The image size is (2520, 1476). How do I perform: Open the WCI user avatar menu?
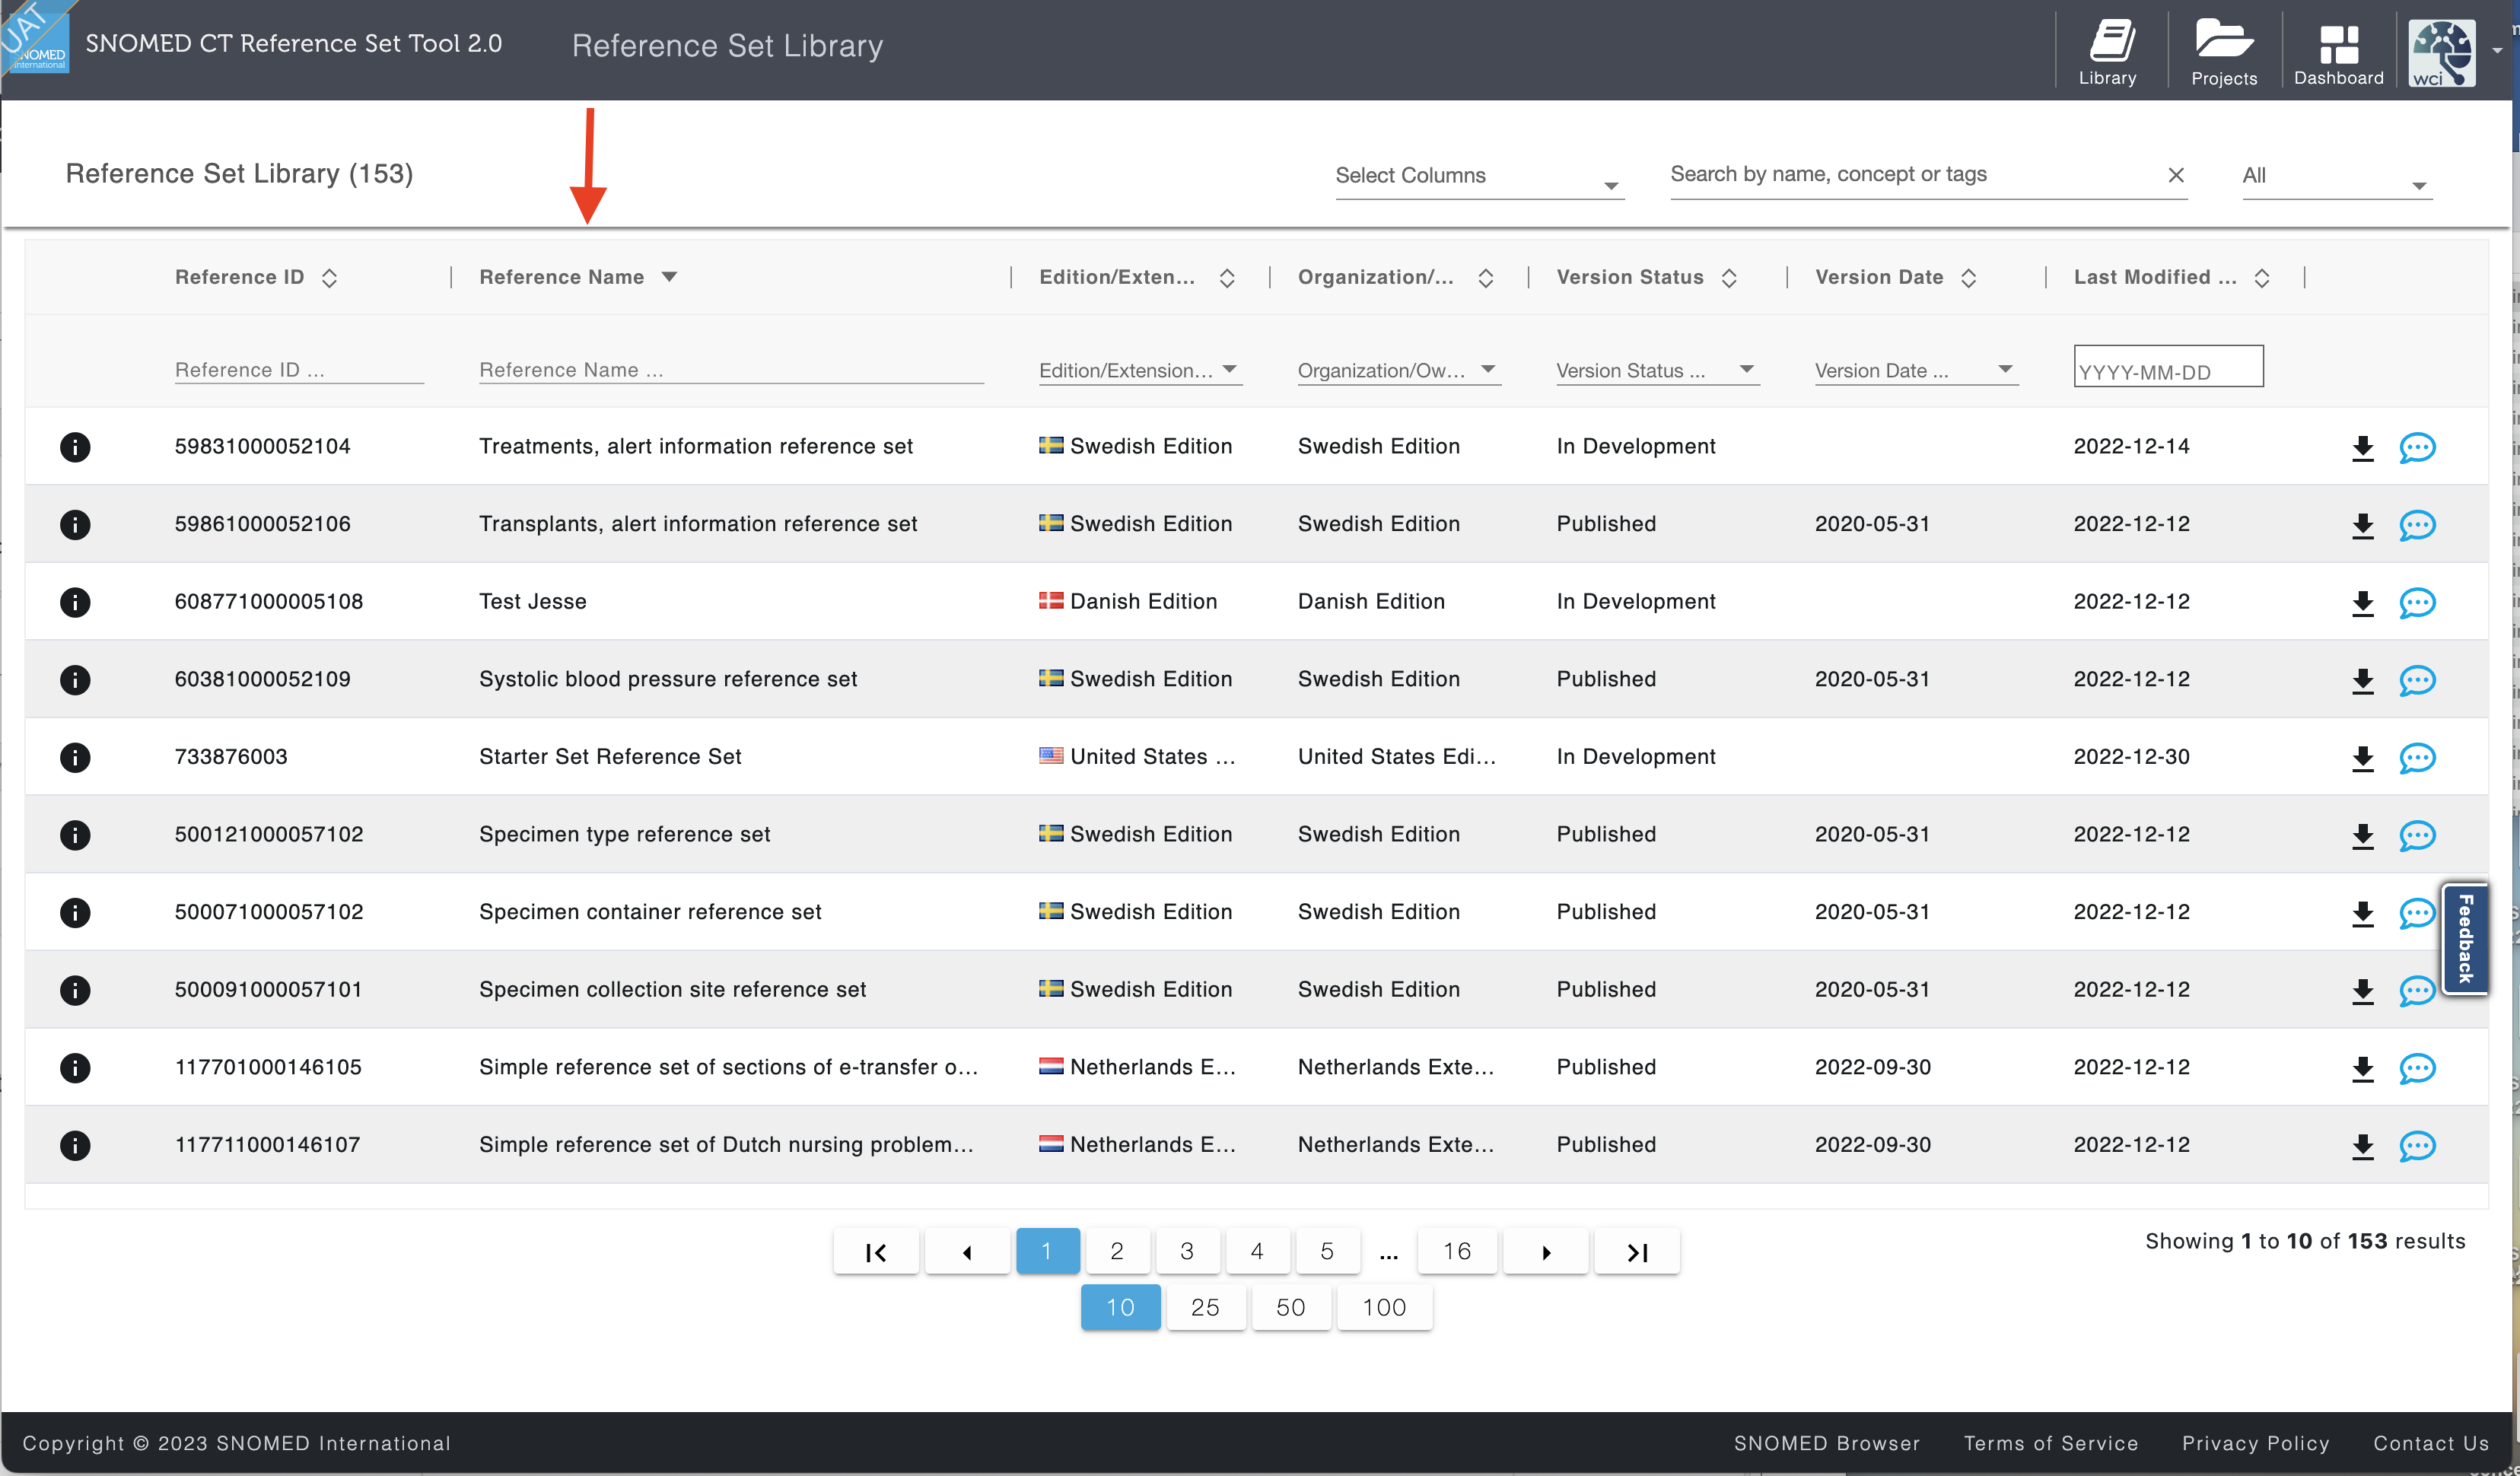(2441, 53)
